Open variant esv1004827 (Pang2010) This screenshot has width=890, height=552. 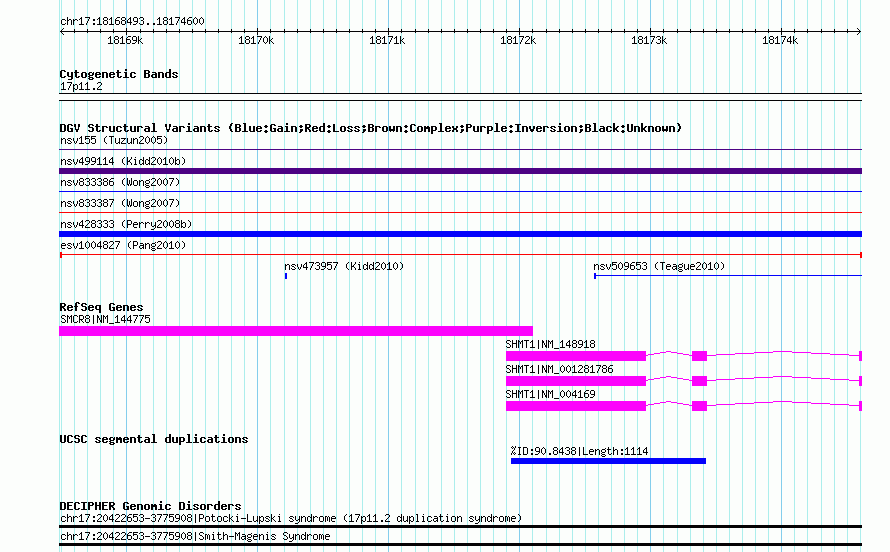click(x=123, y=245)
